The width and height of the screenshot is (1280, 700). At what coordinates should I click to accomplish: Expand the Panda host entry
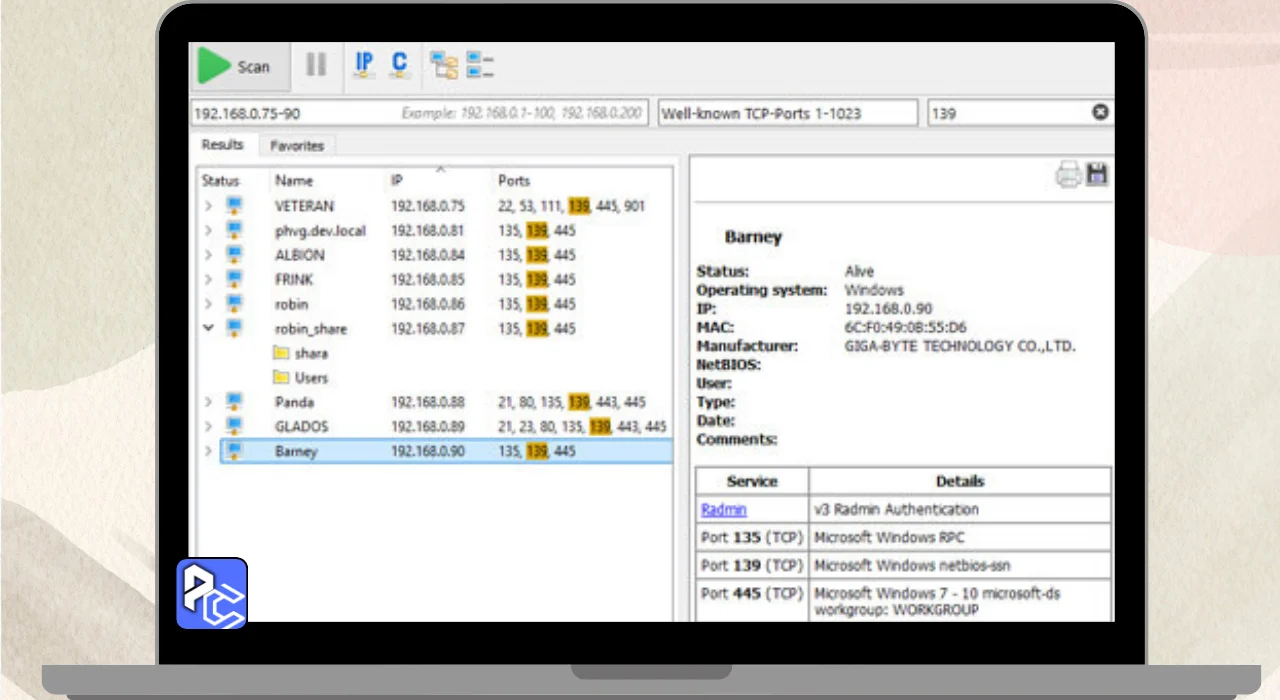208,402
